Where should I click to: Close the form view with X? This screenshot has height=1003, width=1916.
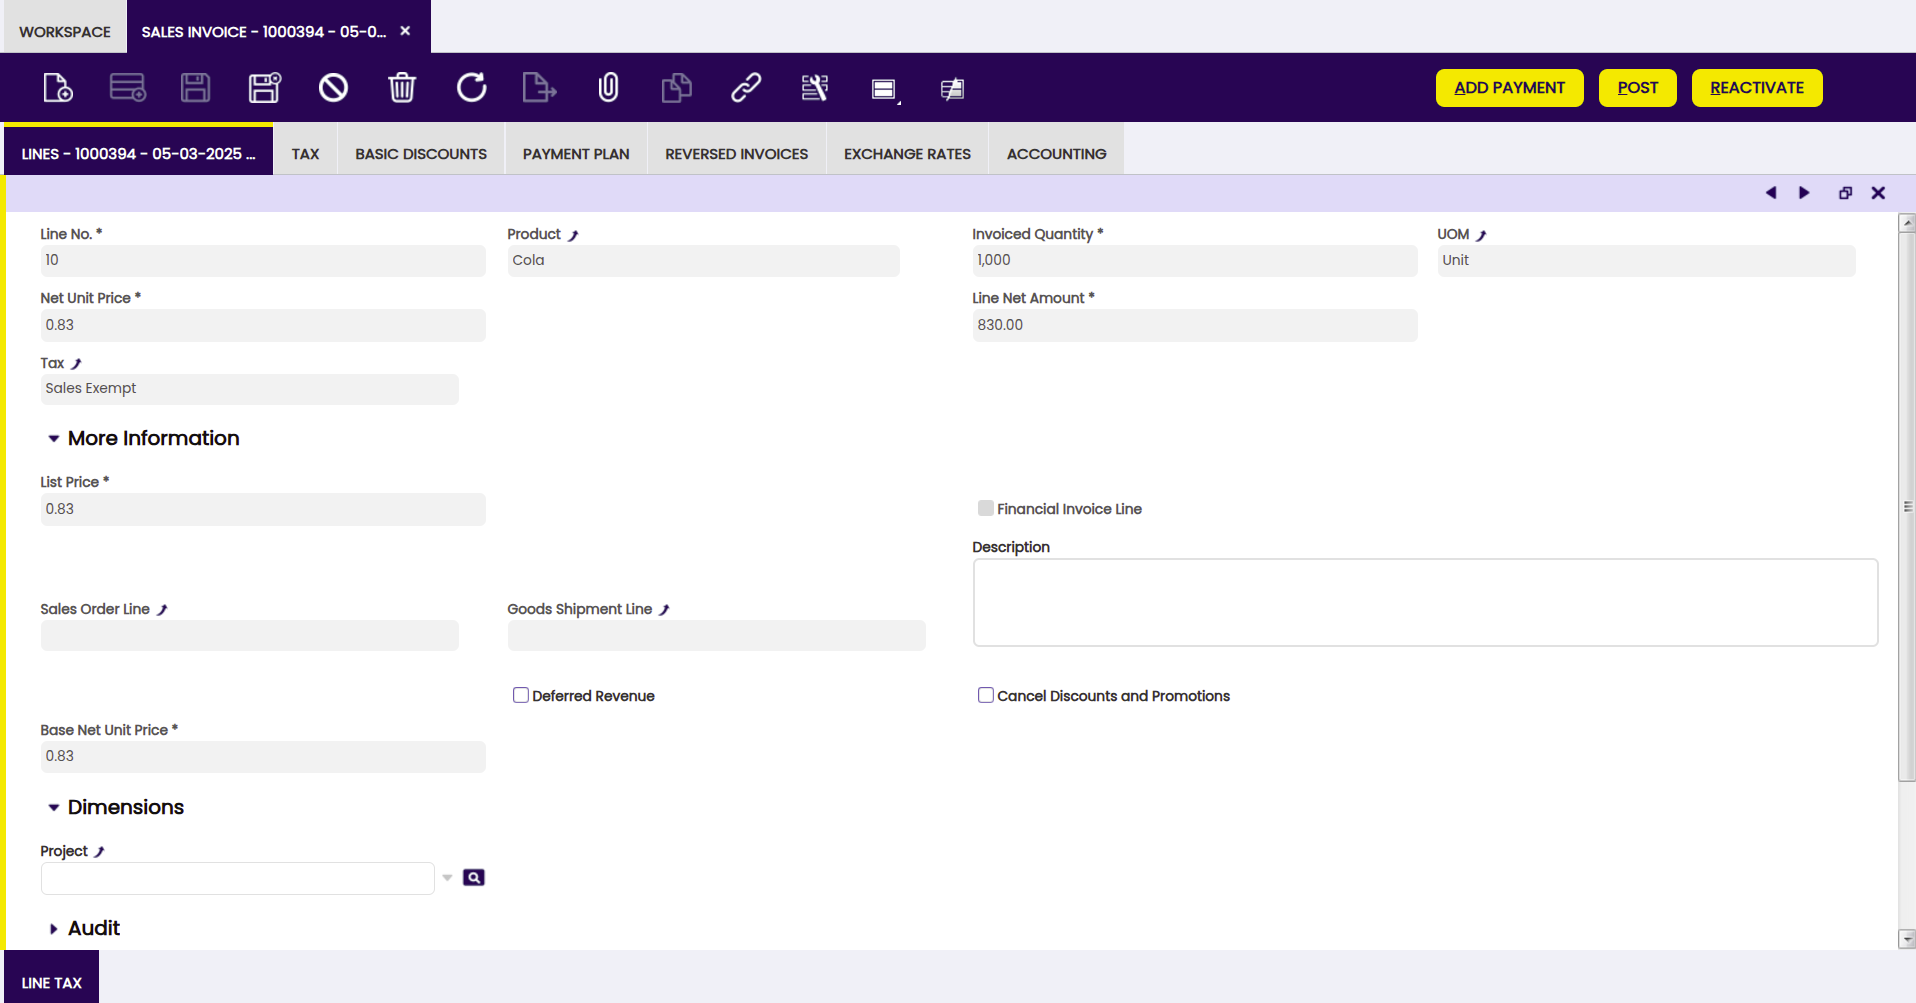(x=1878, y=193)
